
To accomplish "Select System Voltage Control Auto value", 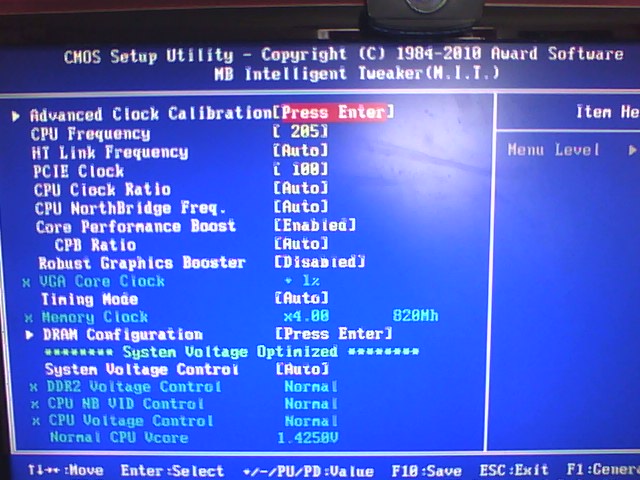I will click(x=300, y=369).
